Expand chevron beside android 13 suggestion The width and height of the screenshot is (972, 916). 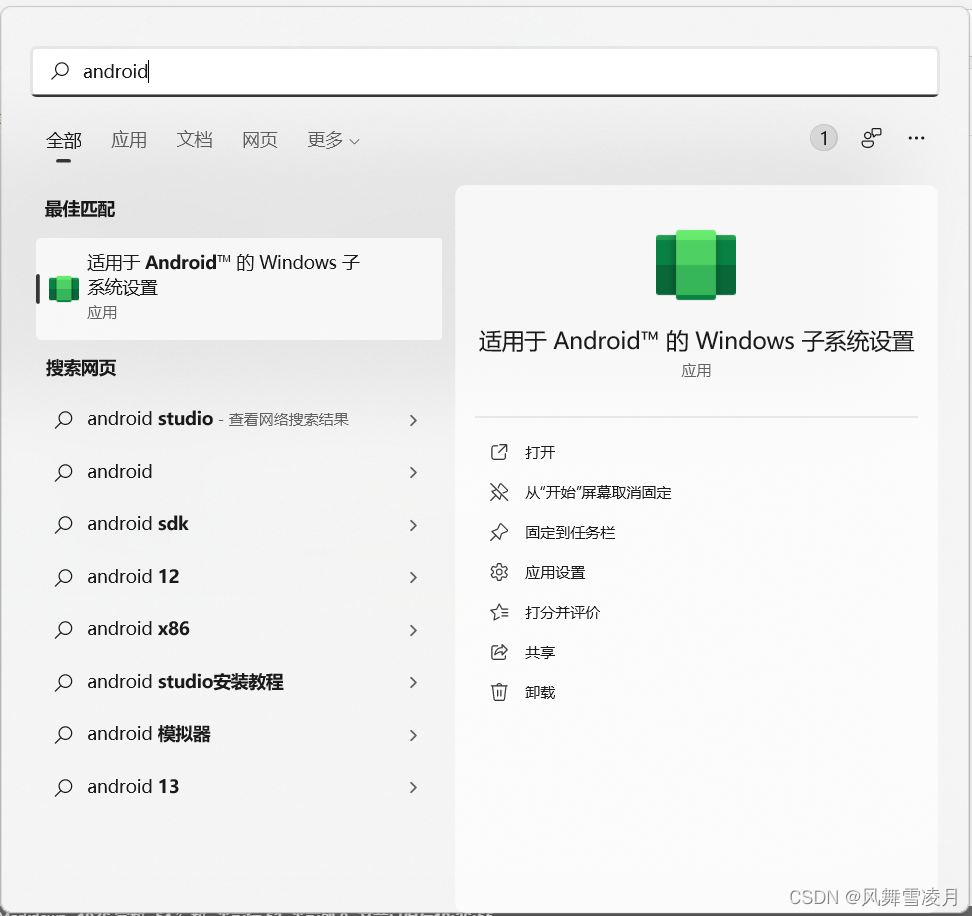click(x=413, y=787)
